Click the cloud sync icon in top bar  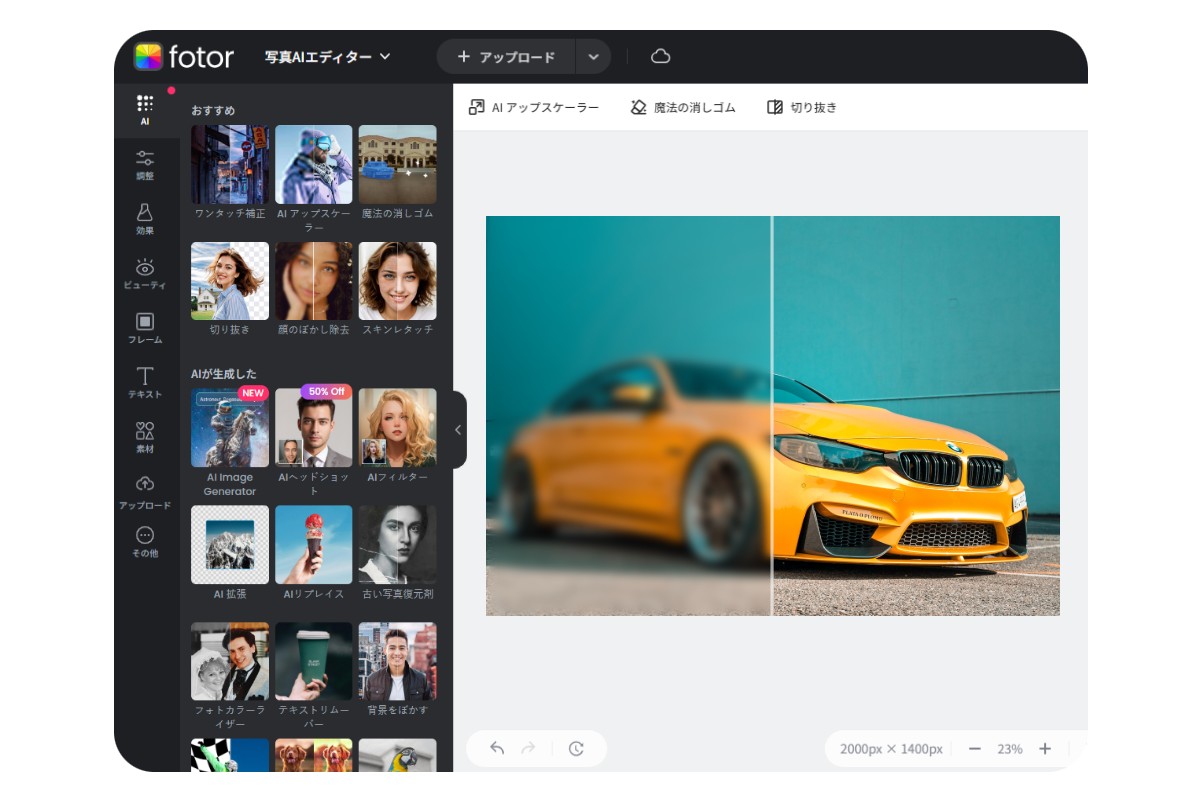point(660,57)
